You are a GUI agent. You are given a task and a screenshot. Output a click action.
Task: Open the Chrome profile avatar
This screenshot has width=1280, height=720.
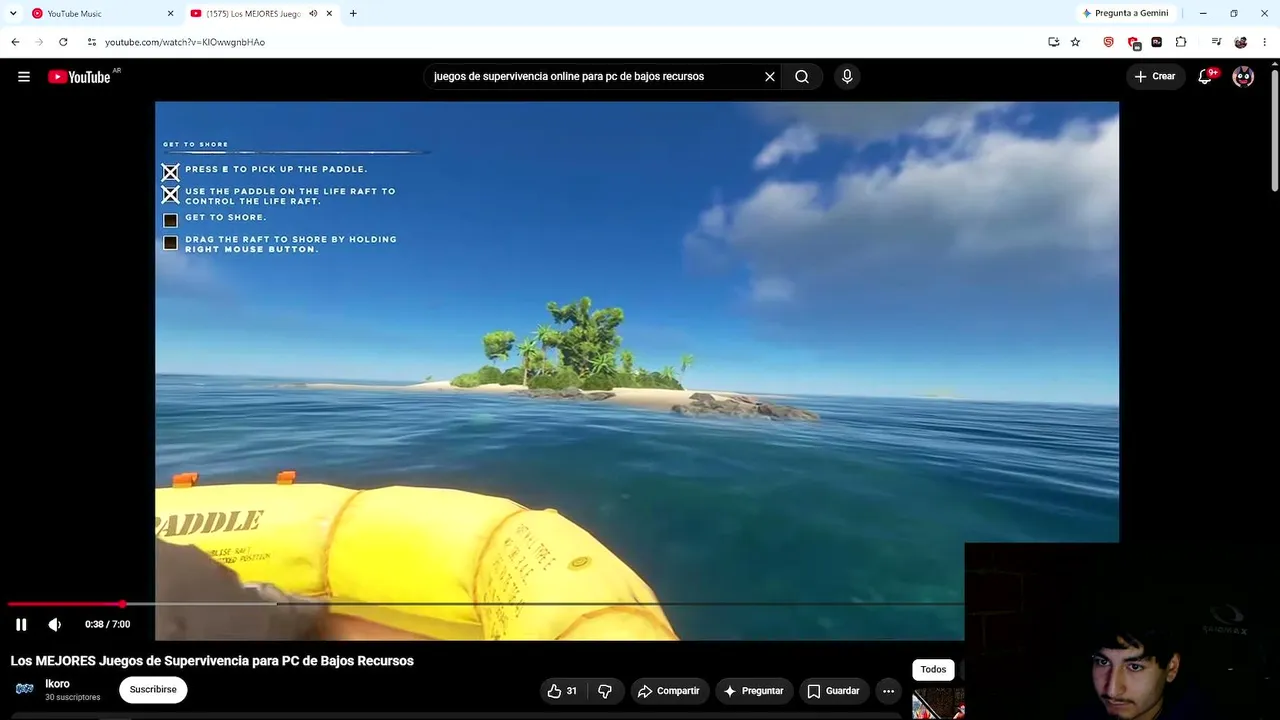[x=1241, y=42]
